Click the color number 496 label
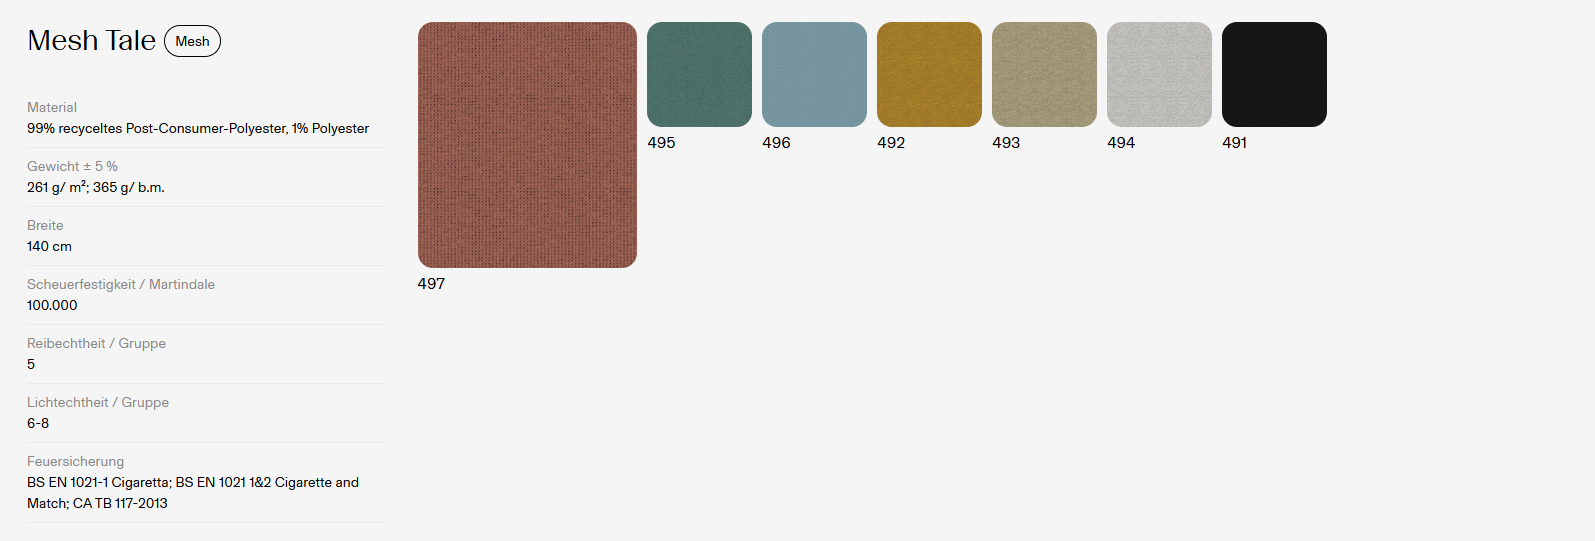The width and height of the screenshot is (1595, 541). tap(776, 143)
